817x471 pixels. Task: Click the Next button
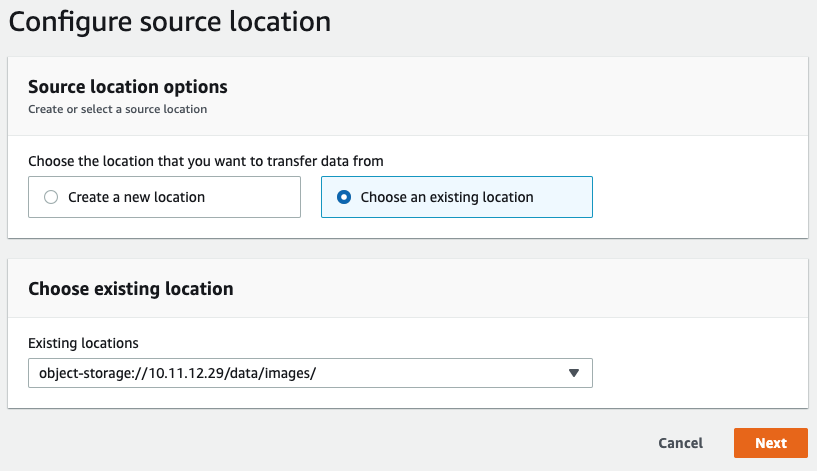[x=771, y=443]
